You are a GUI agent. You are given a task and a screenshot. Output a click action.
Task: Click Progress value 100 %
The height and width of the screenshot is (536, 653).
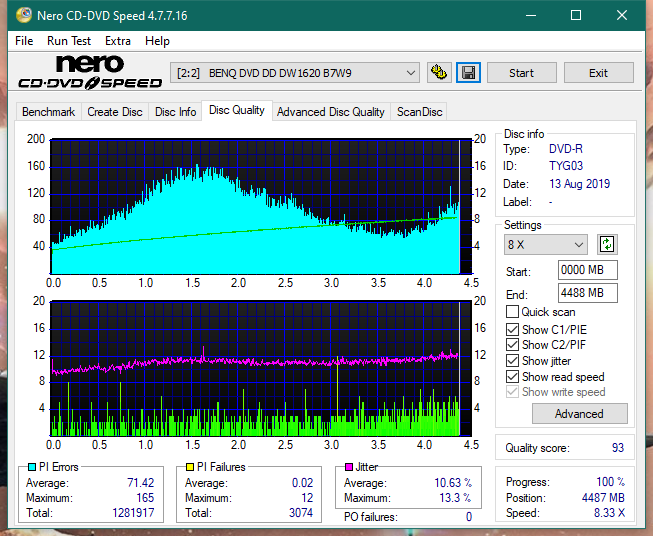(x=611, y=482)
